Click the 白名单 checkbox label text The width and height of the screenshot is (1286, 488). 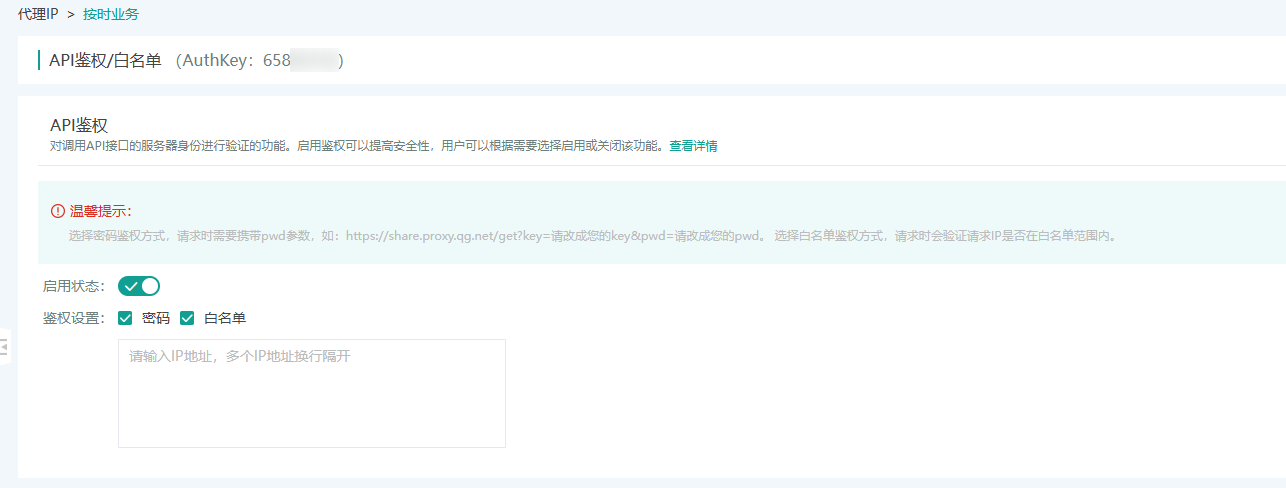[225, 319]
